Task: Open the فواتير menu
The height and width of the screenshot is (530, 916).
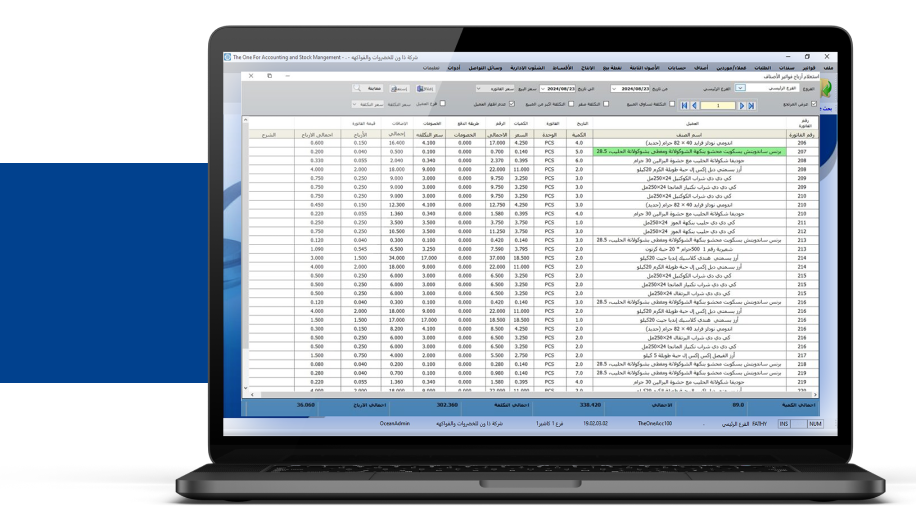Action: (x=809, y=68)
